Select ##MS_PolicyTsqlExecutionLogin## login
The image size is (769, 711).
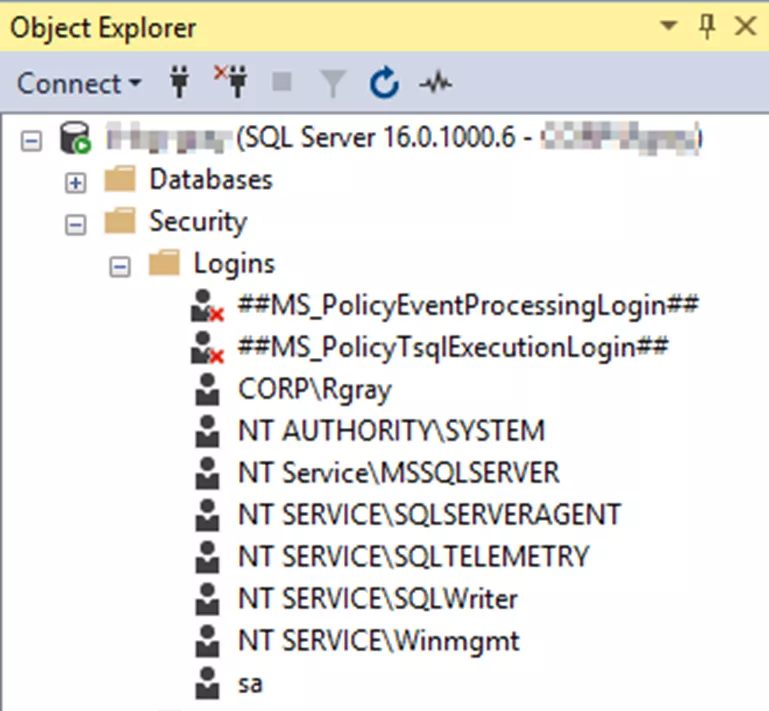pos(453,348)
